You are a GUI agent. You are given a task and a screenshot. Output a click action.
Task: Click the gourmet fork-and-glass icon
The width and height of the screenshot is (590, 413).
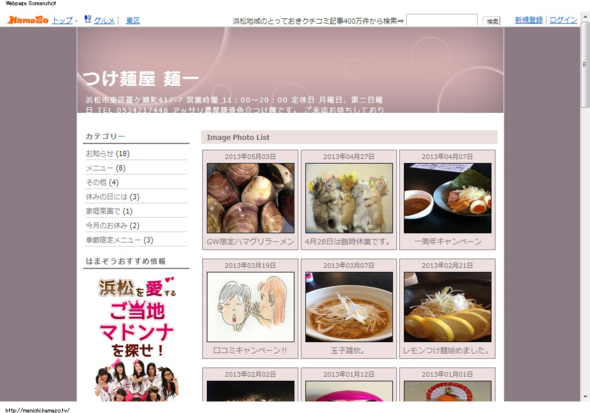(88, 19)
